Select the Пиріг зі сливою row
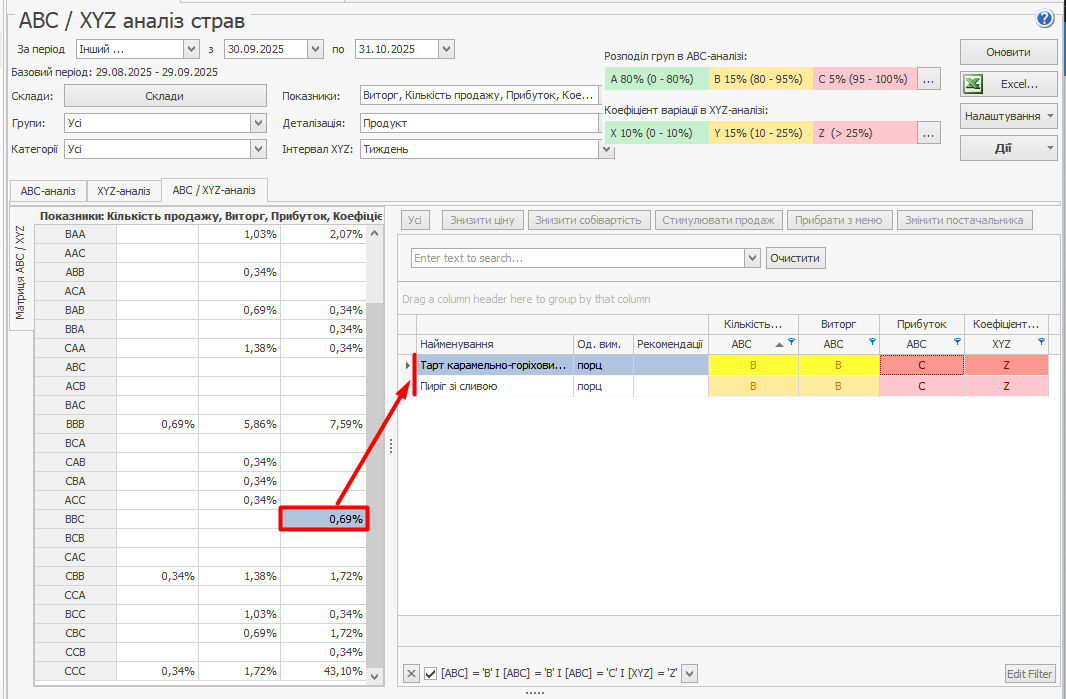 [x=495, y=386]
